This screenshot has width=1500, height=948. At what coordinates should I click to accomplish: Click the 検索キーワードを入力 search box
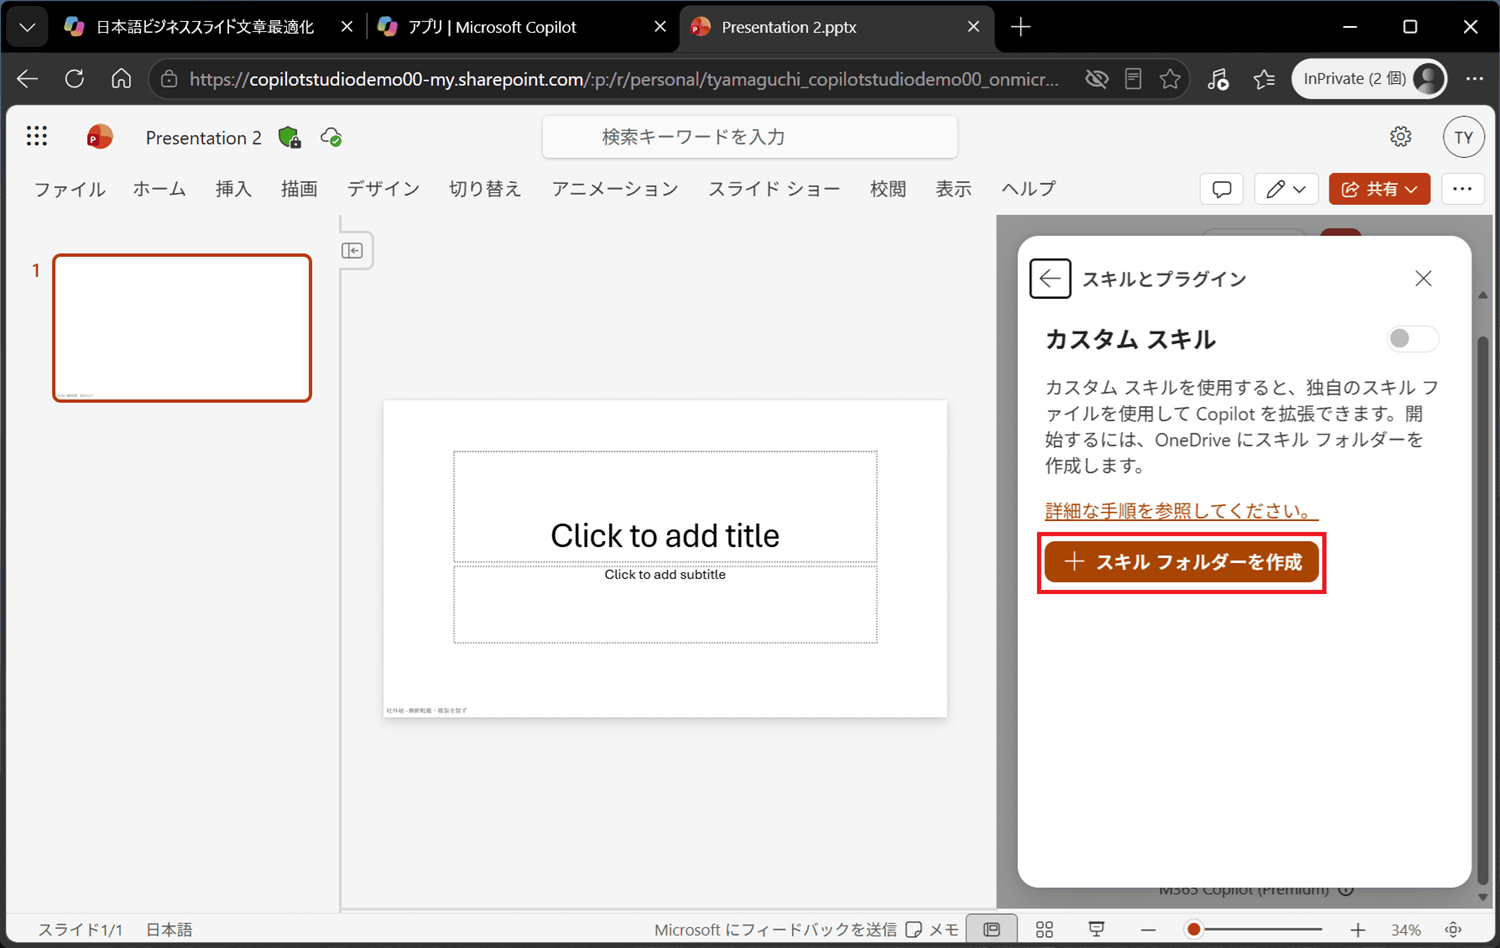coord(750,137)
